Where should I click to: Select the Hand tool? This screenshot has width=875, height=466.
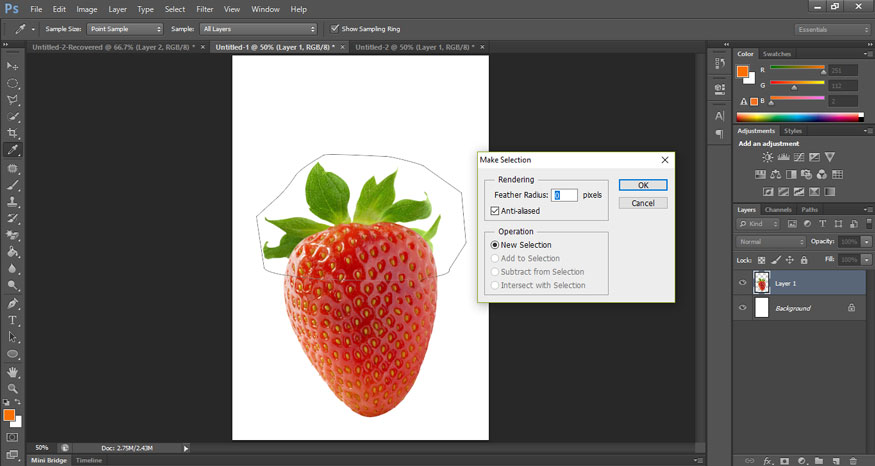click(13, 371)
